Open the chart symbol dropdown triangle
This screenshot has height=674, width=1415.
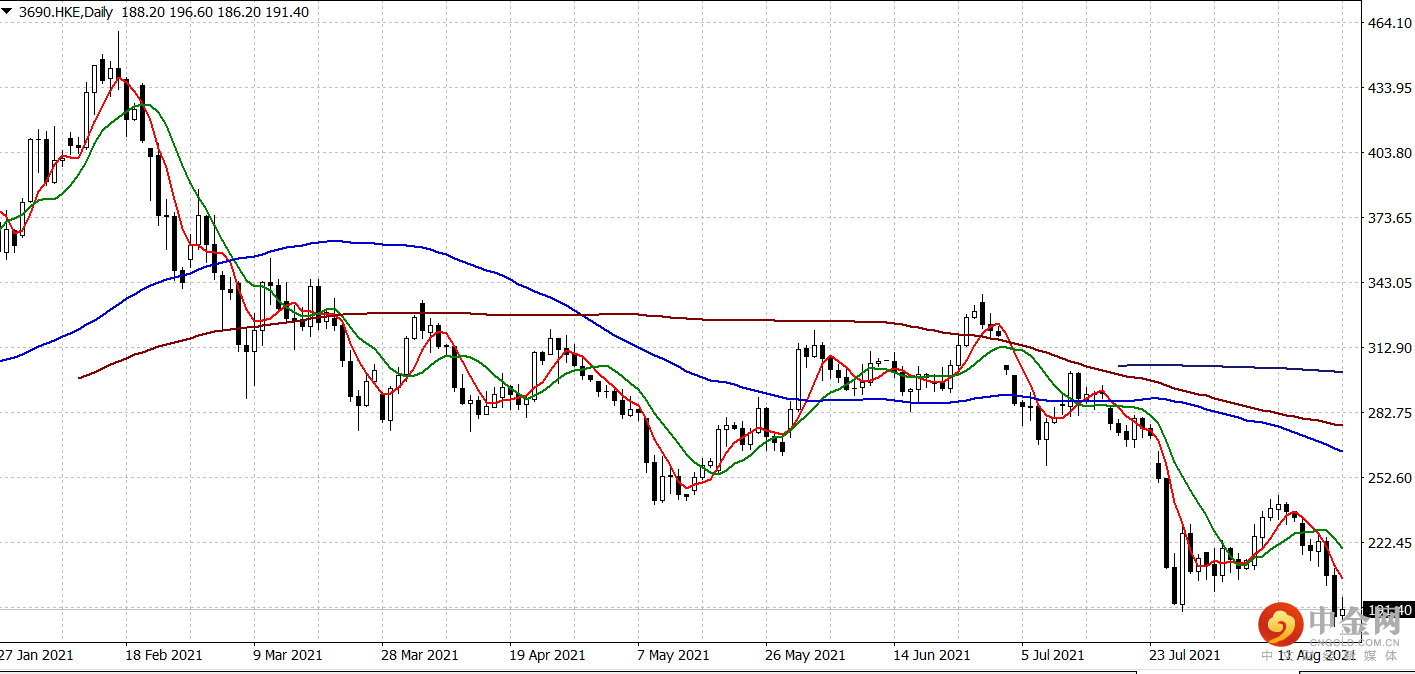pos(9,11)
